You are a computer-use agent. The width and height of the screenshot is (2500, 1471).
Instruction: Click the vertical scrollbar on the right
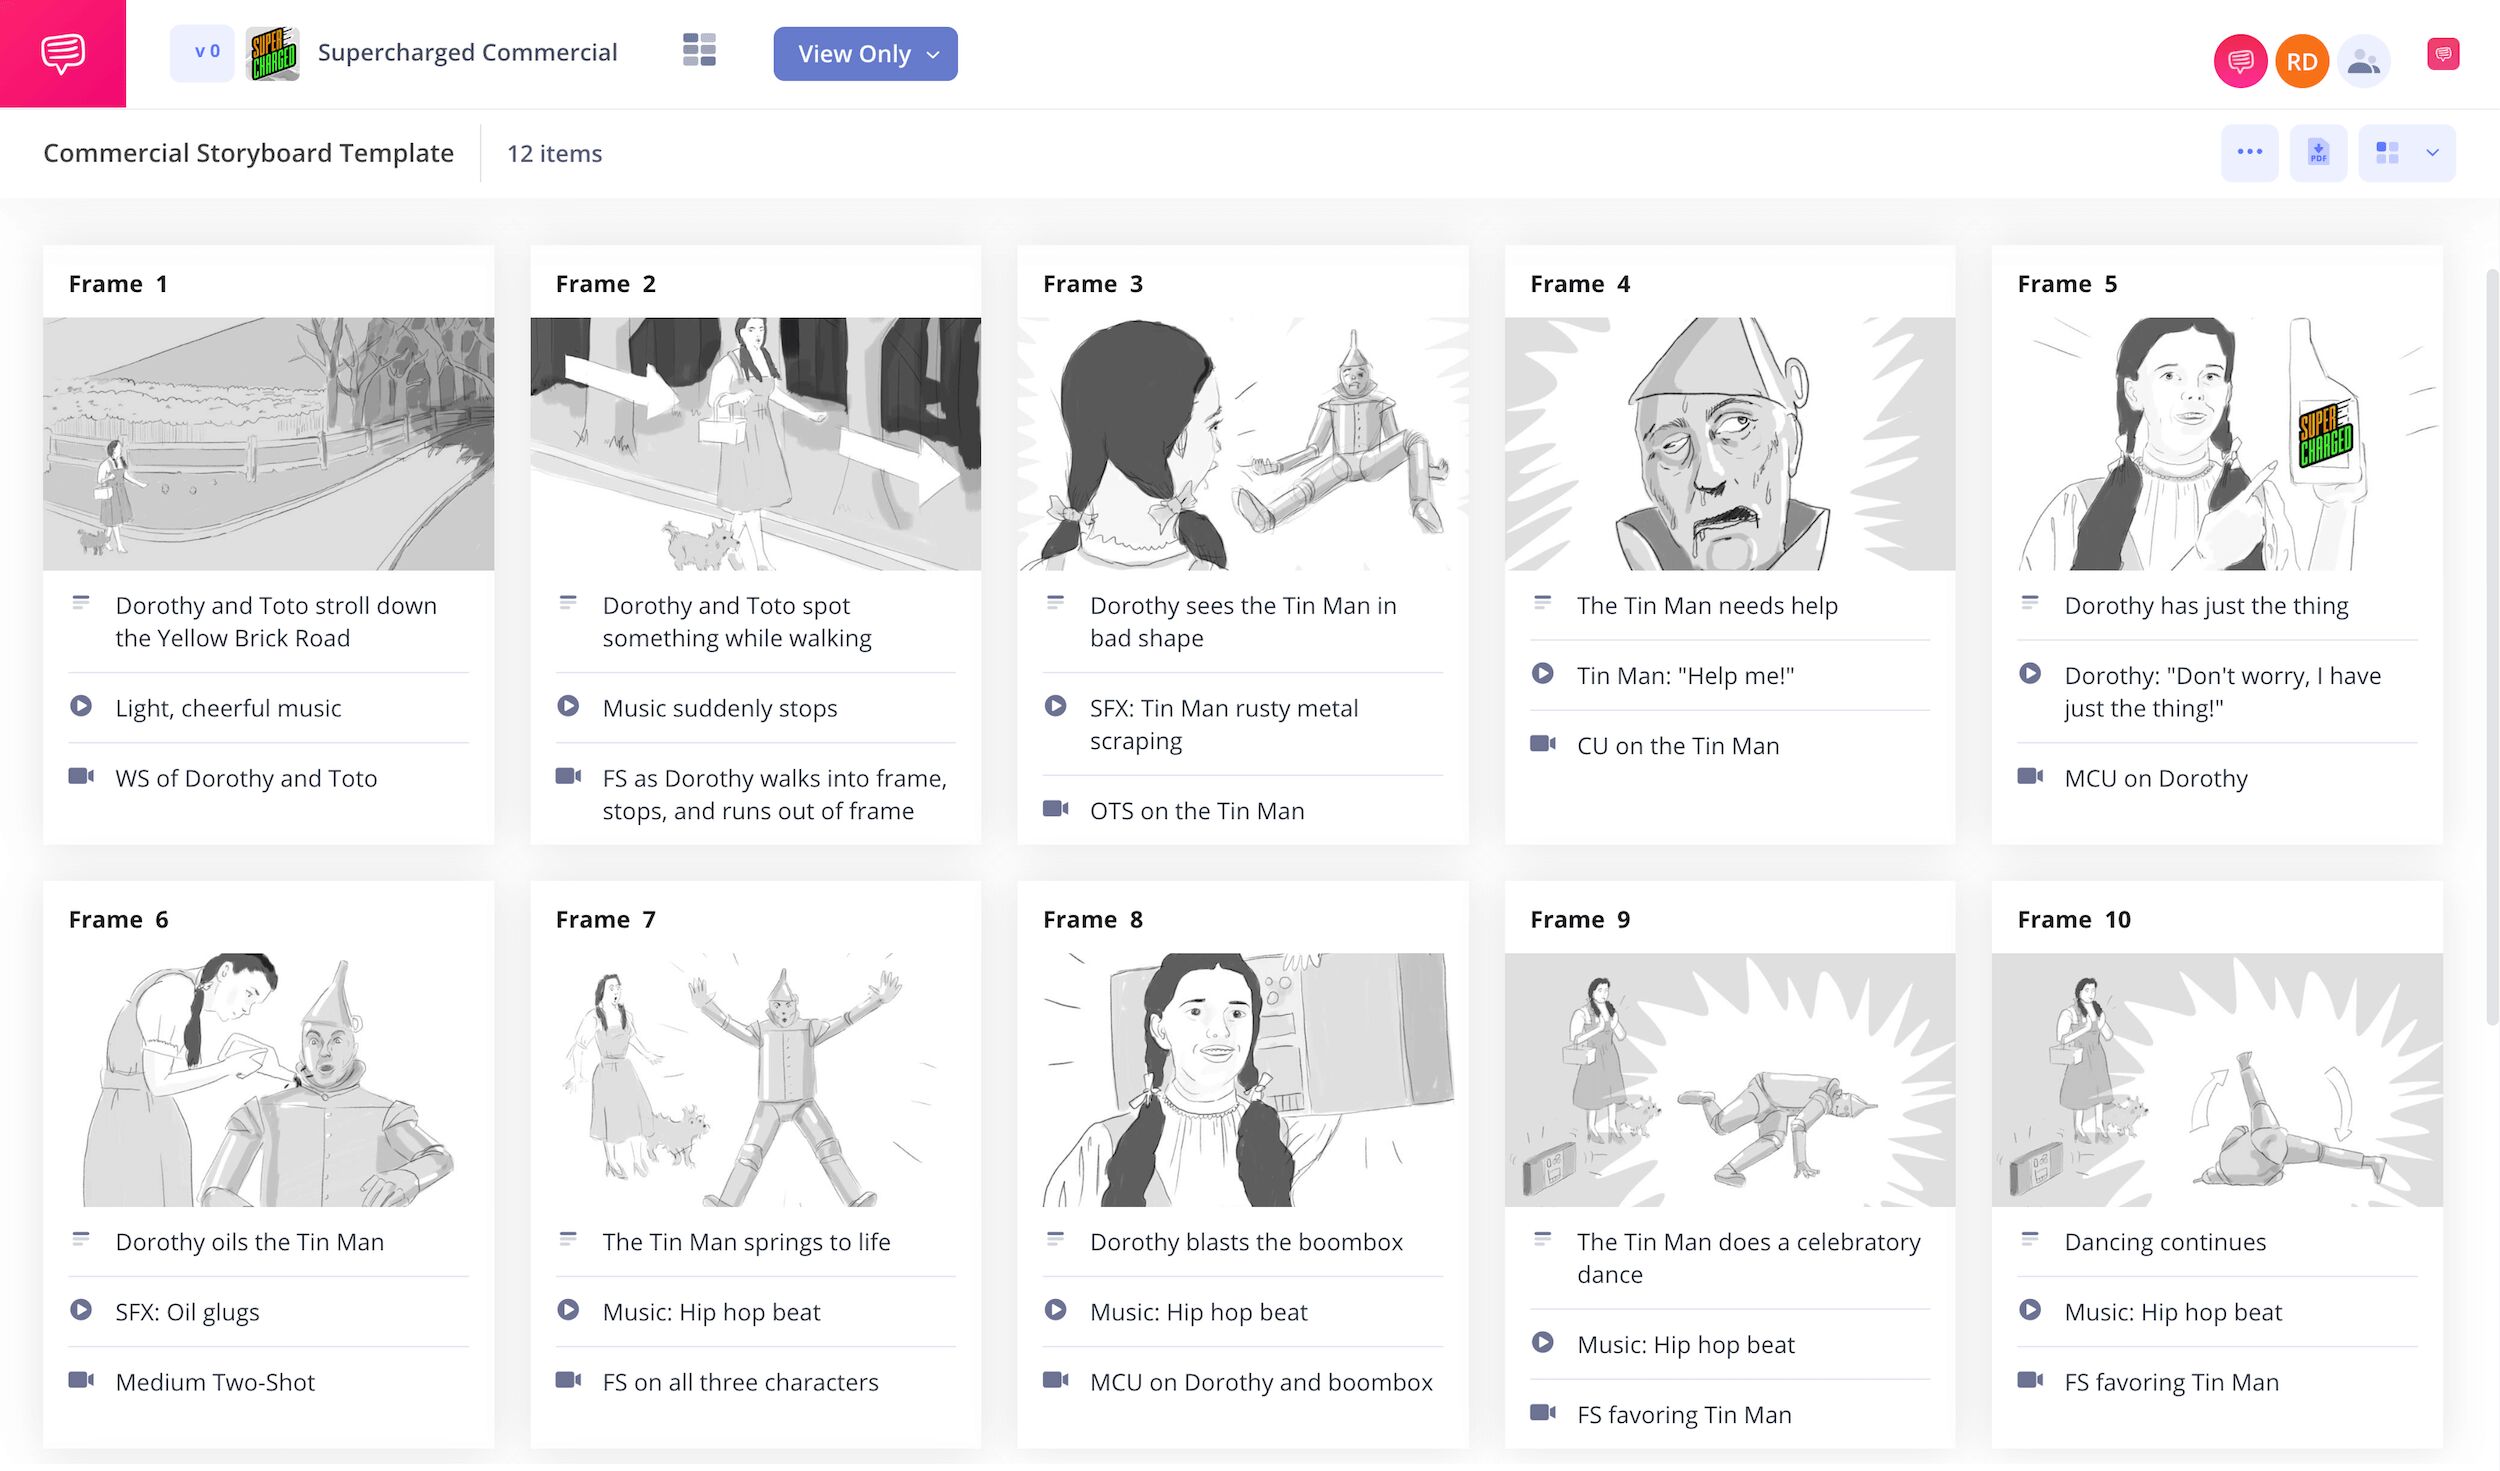2491,648
